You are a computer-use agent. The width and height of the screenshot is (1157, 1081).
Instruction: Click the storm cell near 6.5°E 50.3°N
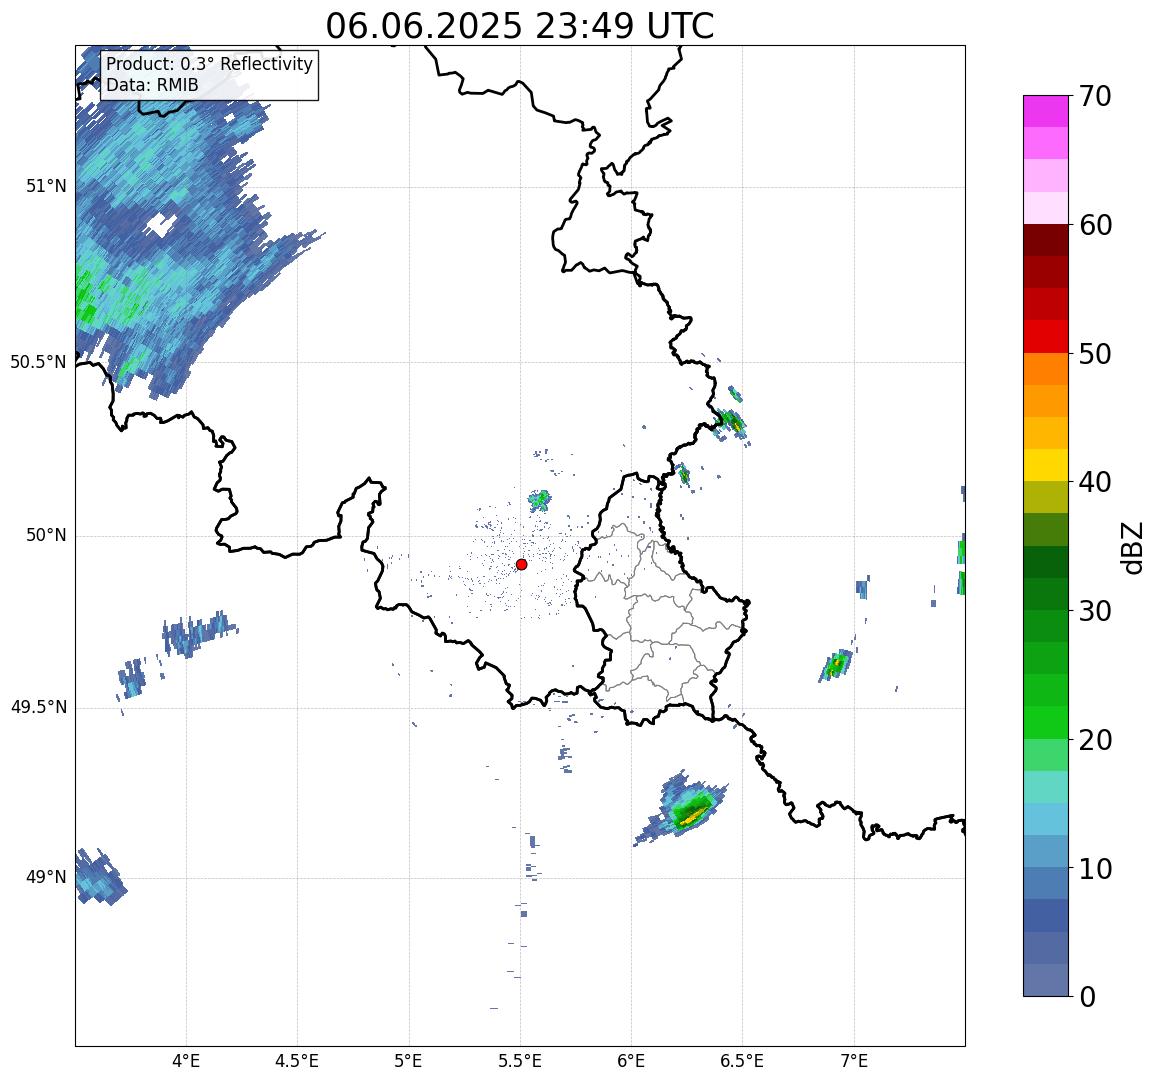click(731, 423)
